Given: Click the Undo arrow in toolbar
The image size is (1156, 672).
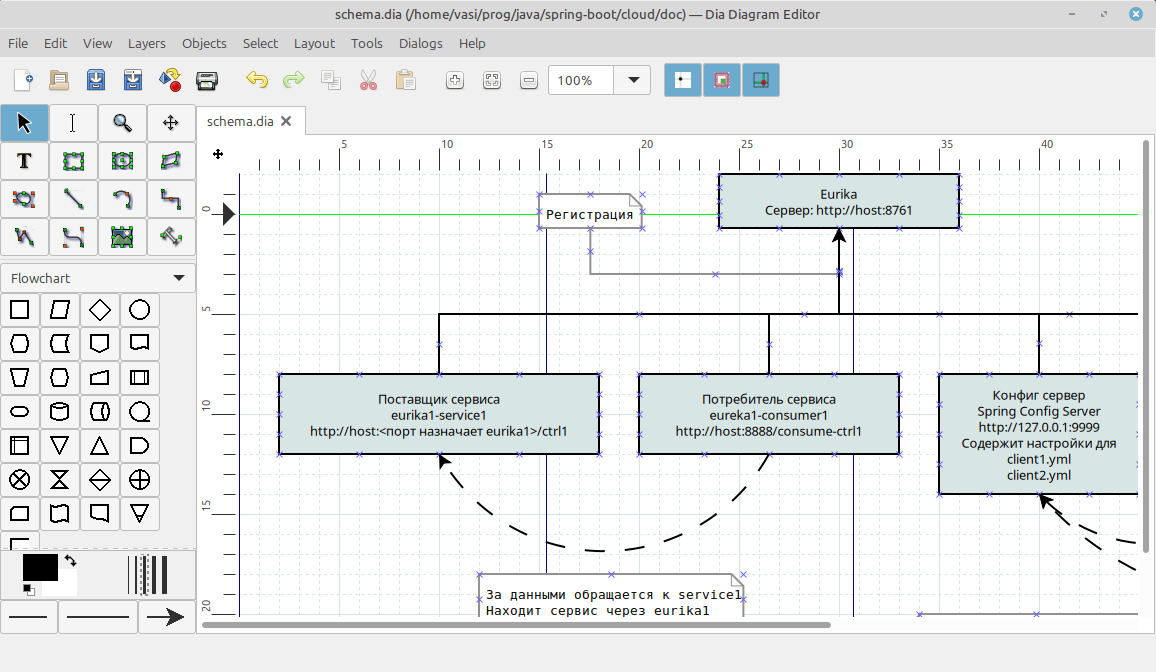Looking at the screenshot, I should pos(257,80).
